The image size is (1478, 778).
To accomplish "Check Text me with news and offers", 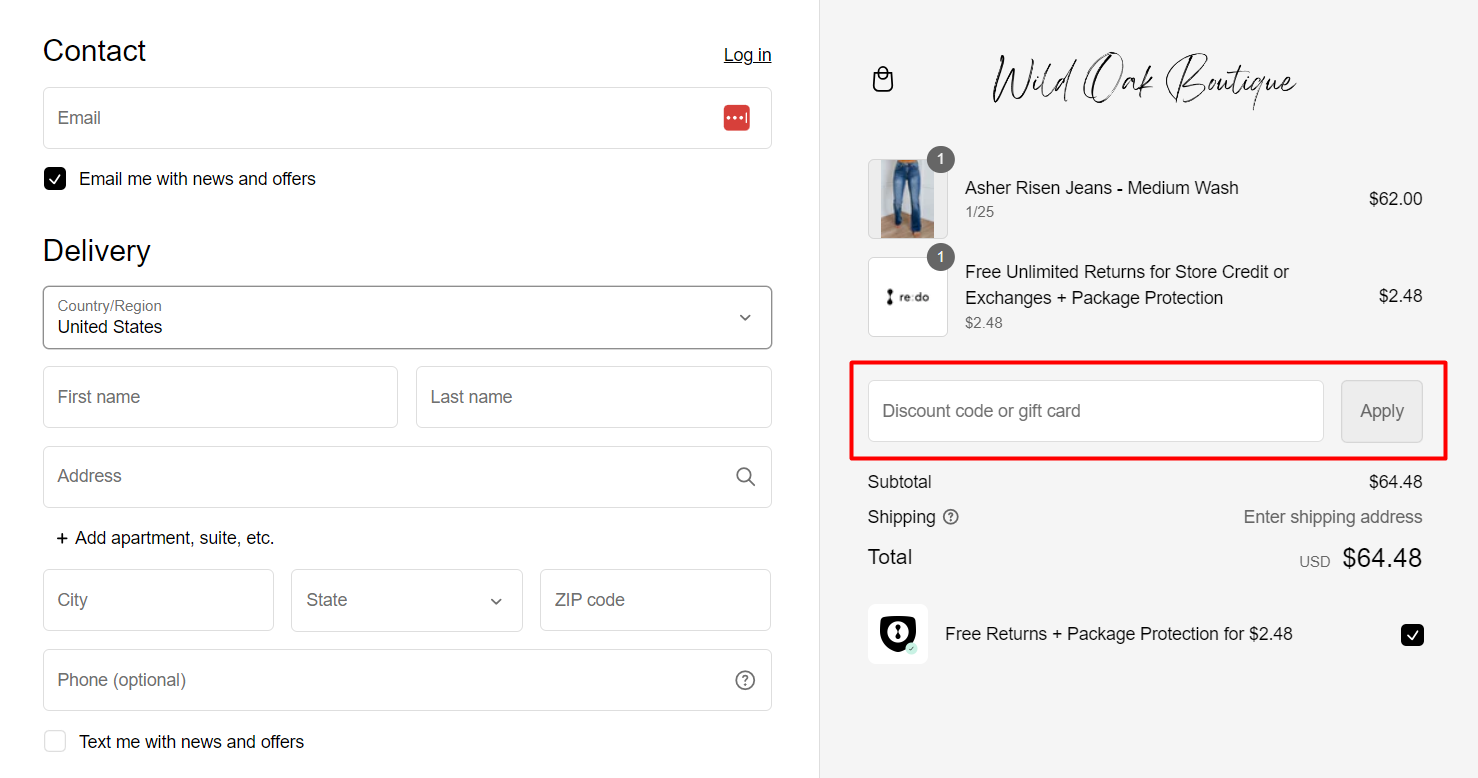I will (55, 741).
